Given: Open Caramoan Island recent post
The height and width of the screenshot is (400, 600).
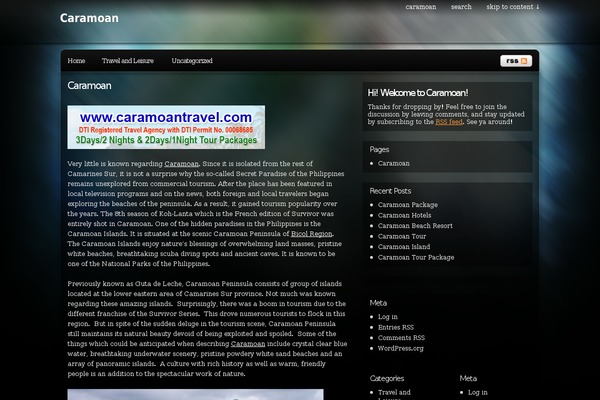Looking at the screenshot, I should pos(404,247).
